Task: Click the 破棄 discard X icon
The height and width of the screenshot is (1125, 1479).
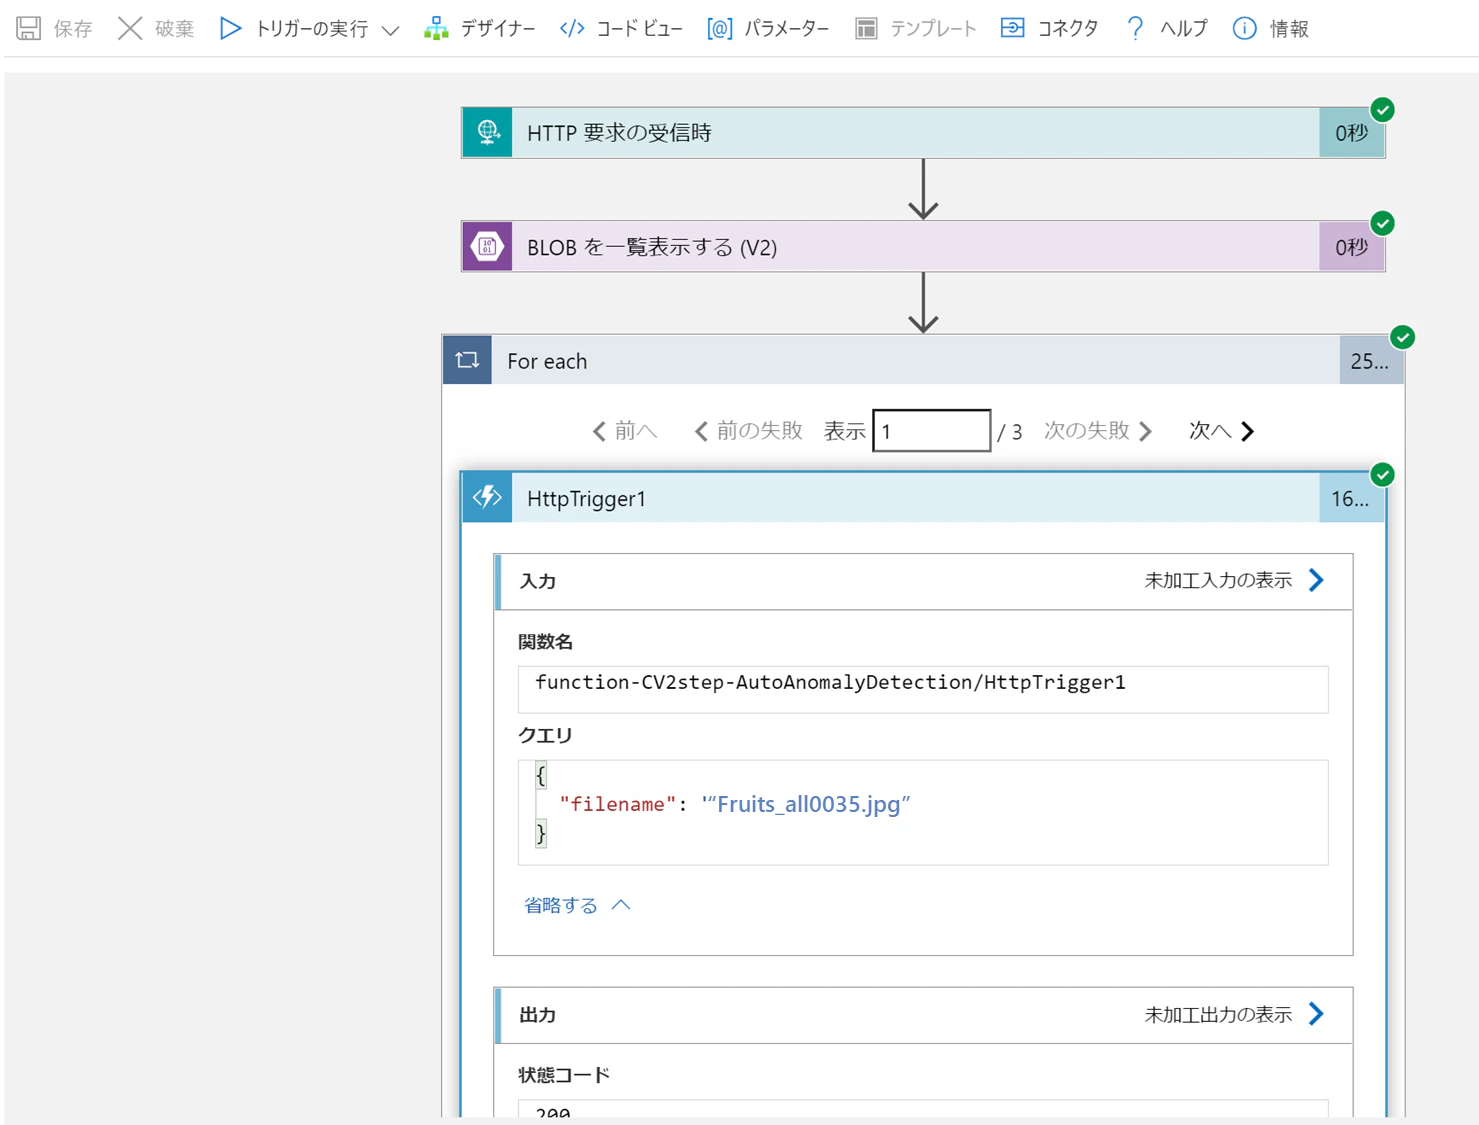Action: pyautogui.click(x=130, y=28)
